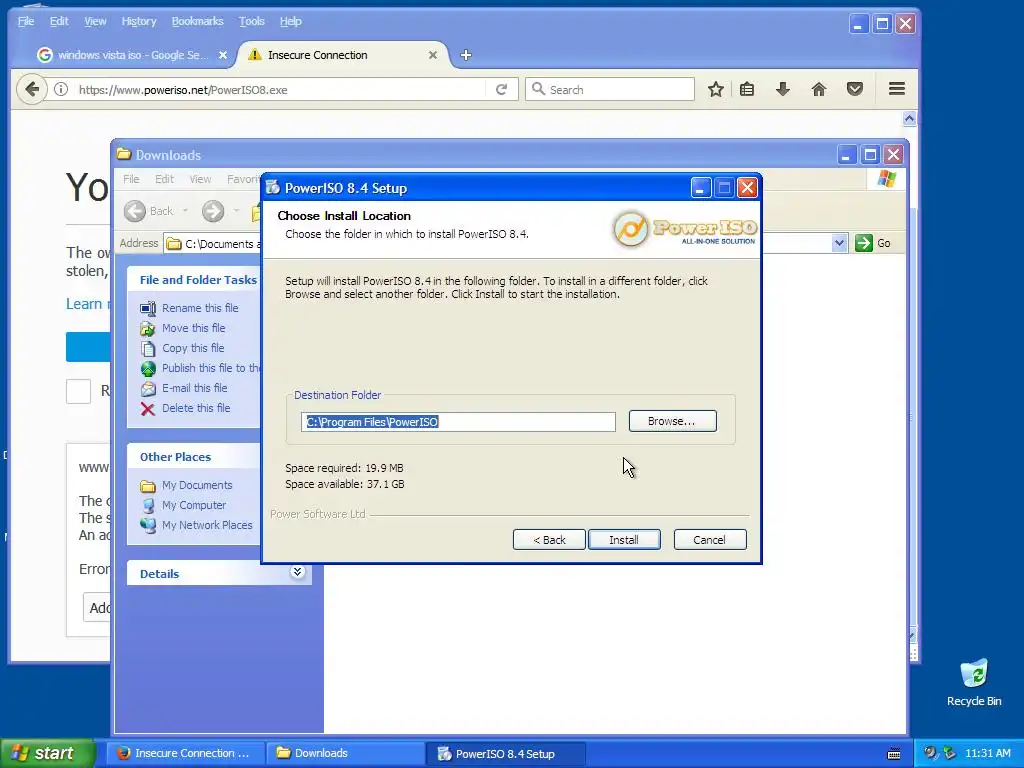Image resolution: width=1024 pixels, height=768 pixels.
Task: Click Explorer Forward arrow in Downloads window
Action: pyautogui.click(x=213, y=211)
